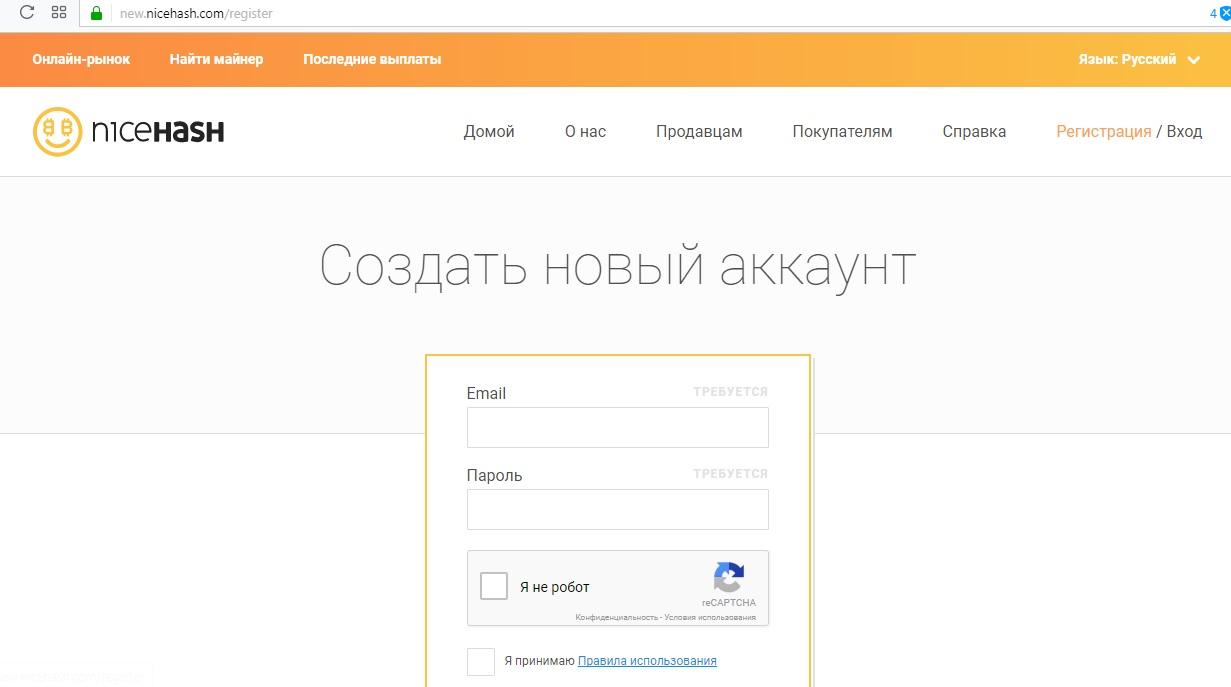Click the 'Вход' login link
The height and width of the screenshot is (687, 1231).
click(1184, 131)
